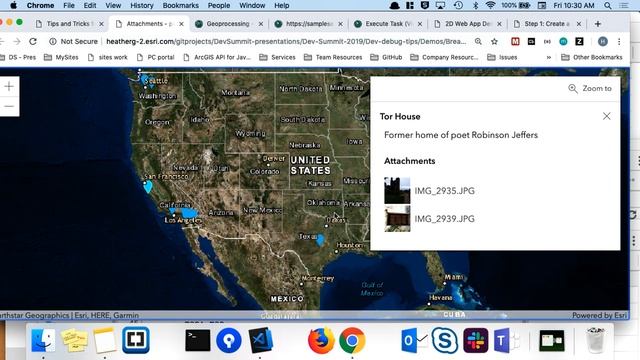
Task: Click the Zoom to action in popup
Action: 590,89
